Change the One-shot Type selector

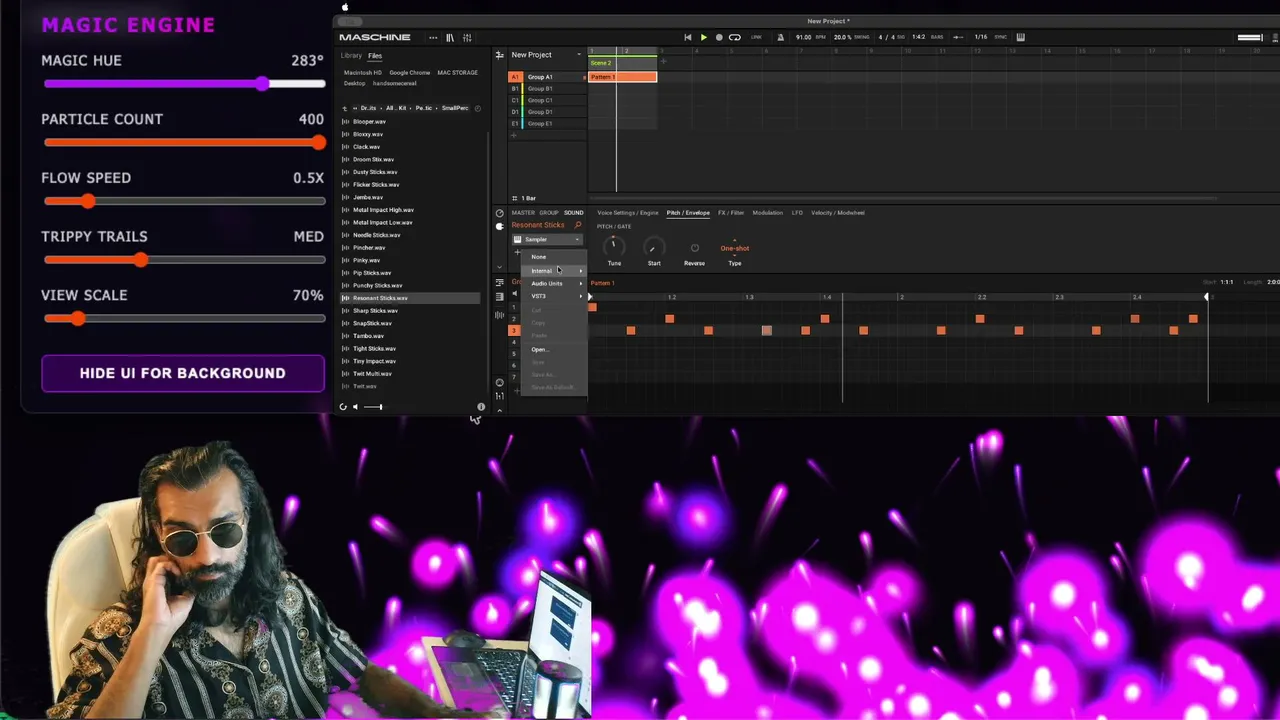tap(735, 248)
